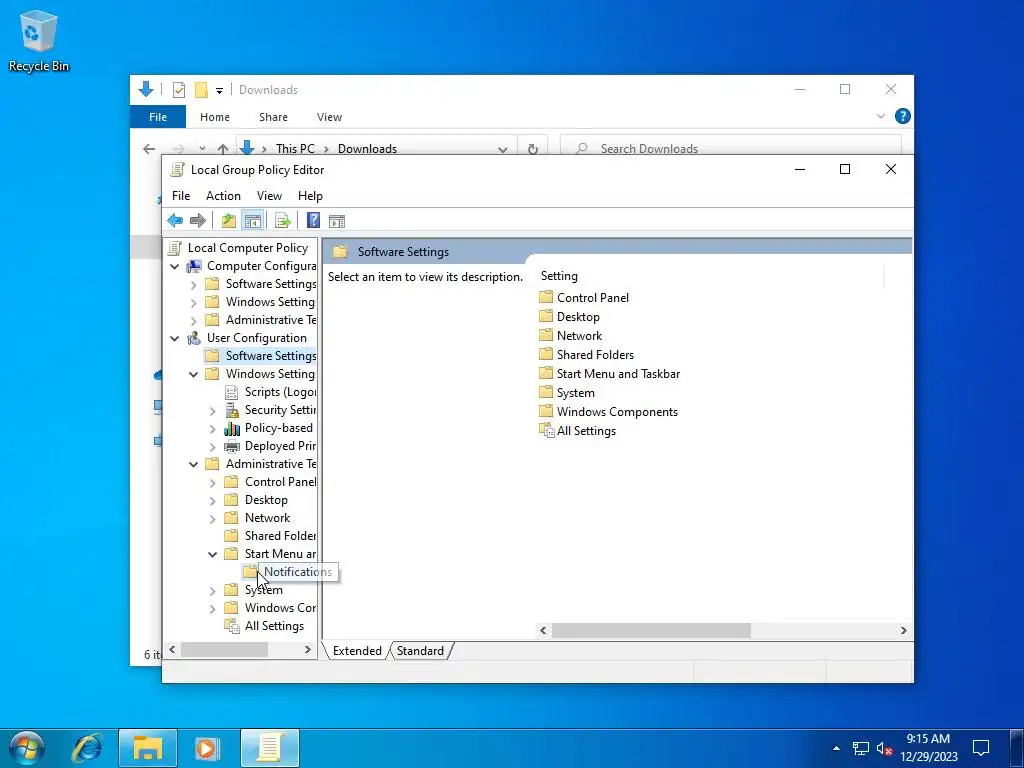Switch to the Standard tab

421,650
